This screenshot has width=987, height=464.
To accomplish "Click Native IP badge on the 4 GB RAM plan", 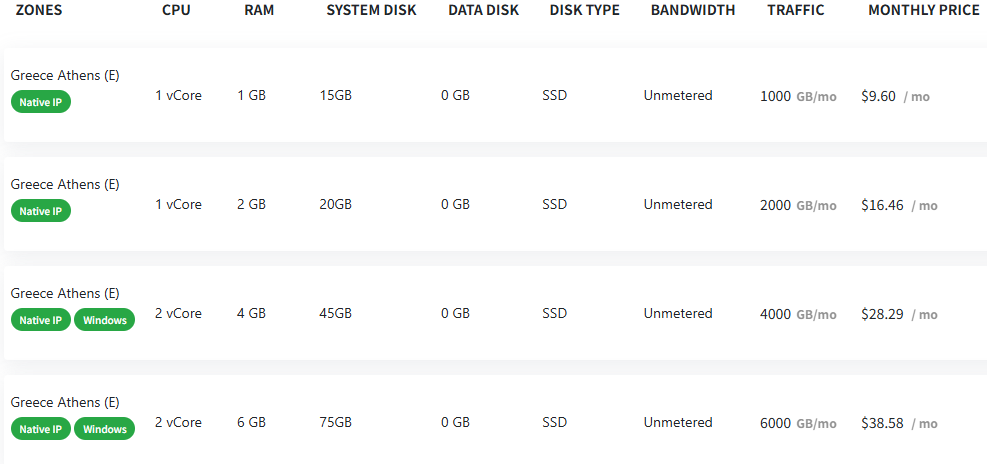I will [x=41, y=320].
